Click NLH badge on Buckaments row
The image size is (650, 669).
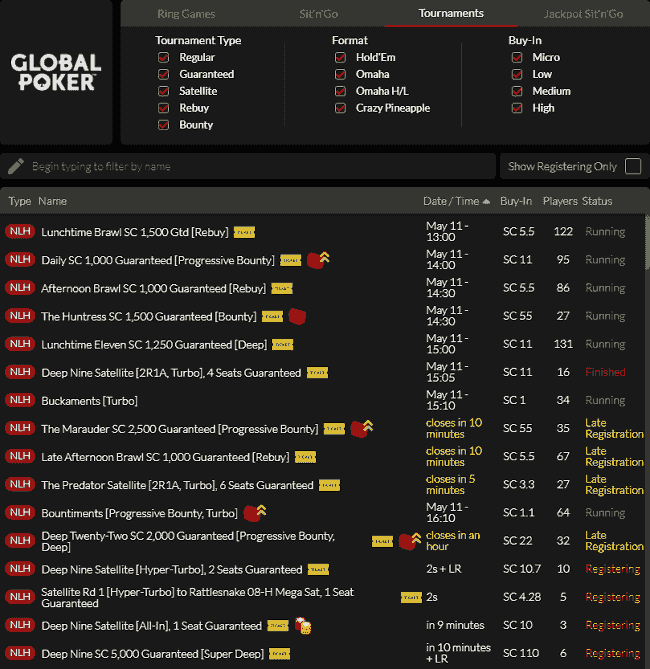20,400
